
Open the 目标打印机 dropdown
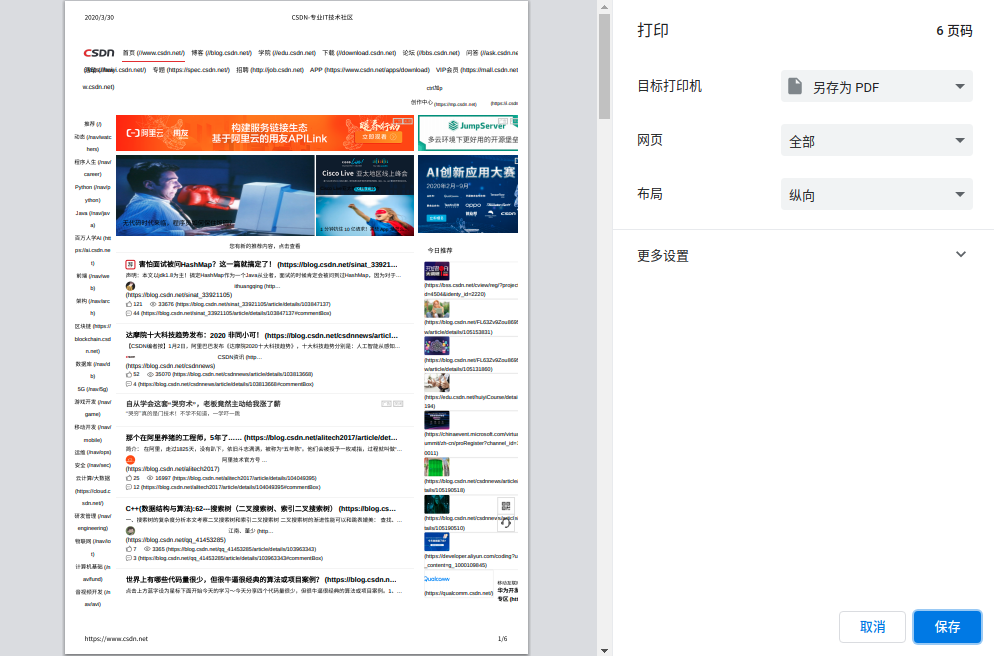pyautogui.click(x=876, y=86)
